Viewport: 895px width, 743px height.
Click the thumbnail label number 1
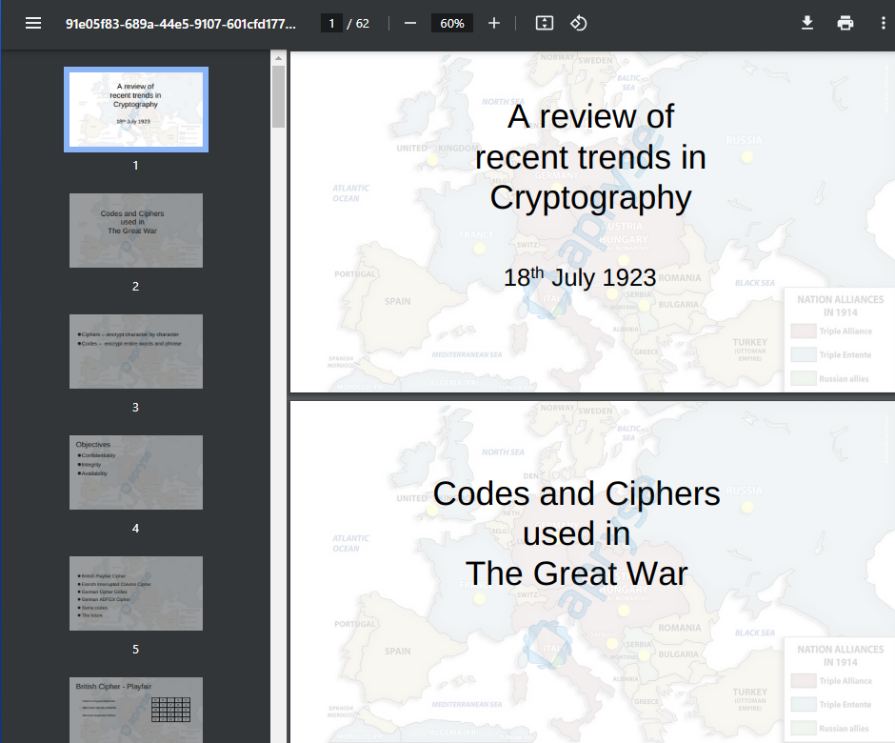click(x=135, y=165)
